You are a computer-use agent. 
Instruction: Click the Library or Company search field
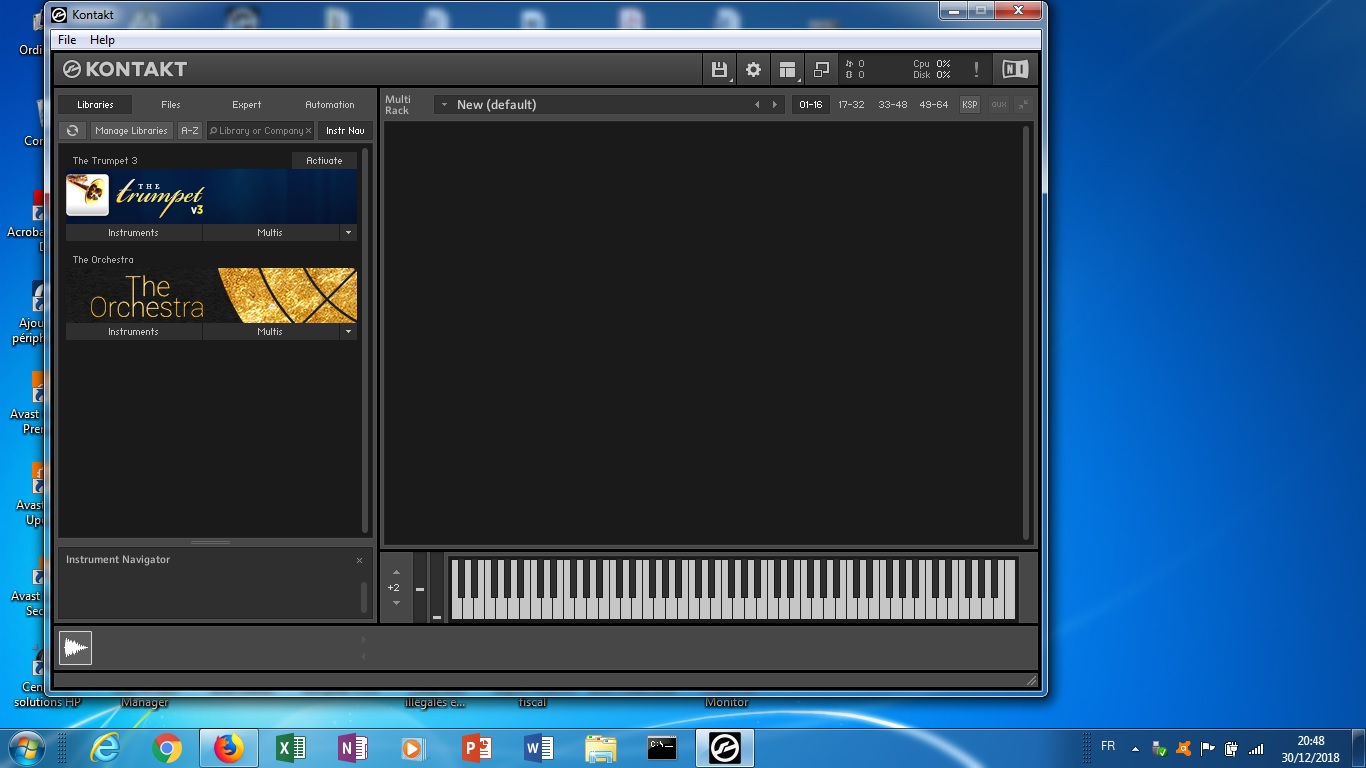click(258, 130)
